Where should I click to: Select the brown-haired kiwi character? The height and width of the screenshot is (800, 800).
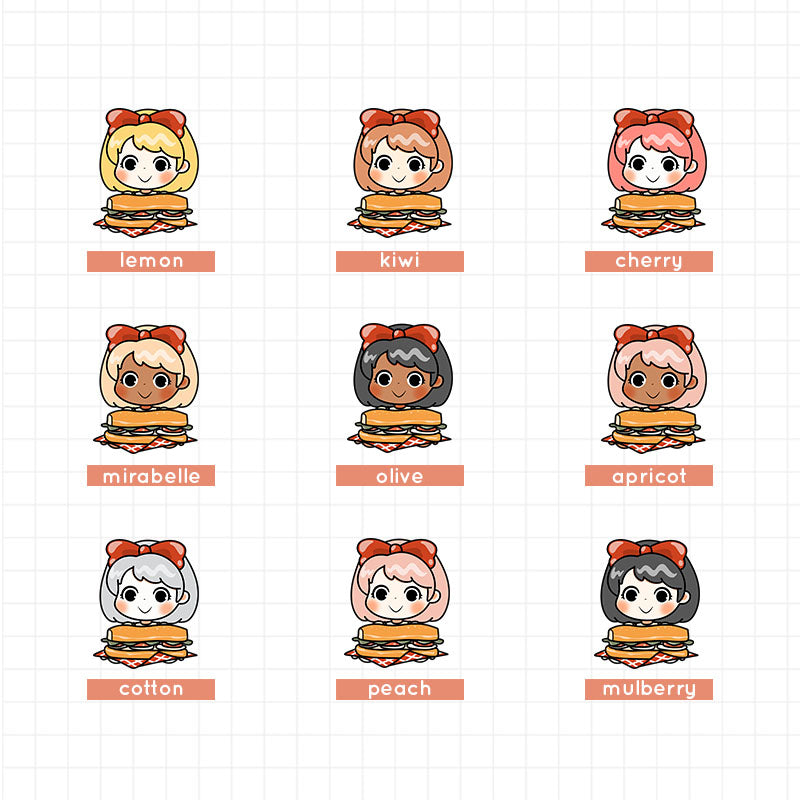pos(399,172)
